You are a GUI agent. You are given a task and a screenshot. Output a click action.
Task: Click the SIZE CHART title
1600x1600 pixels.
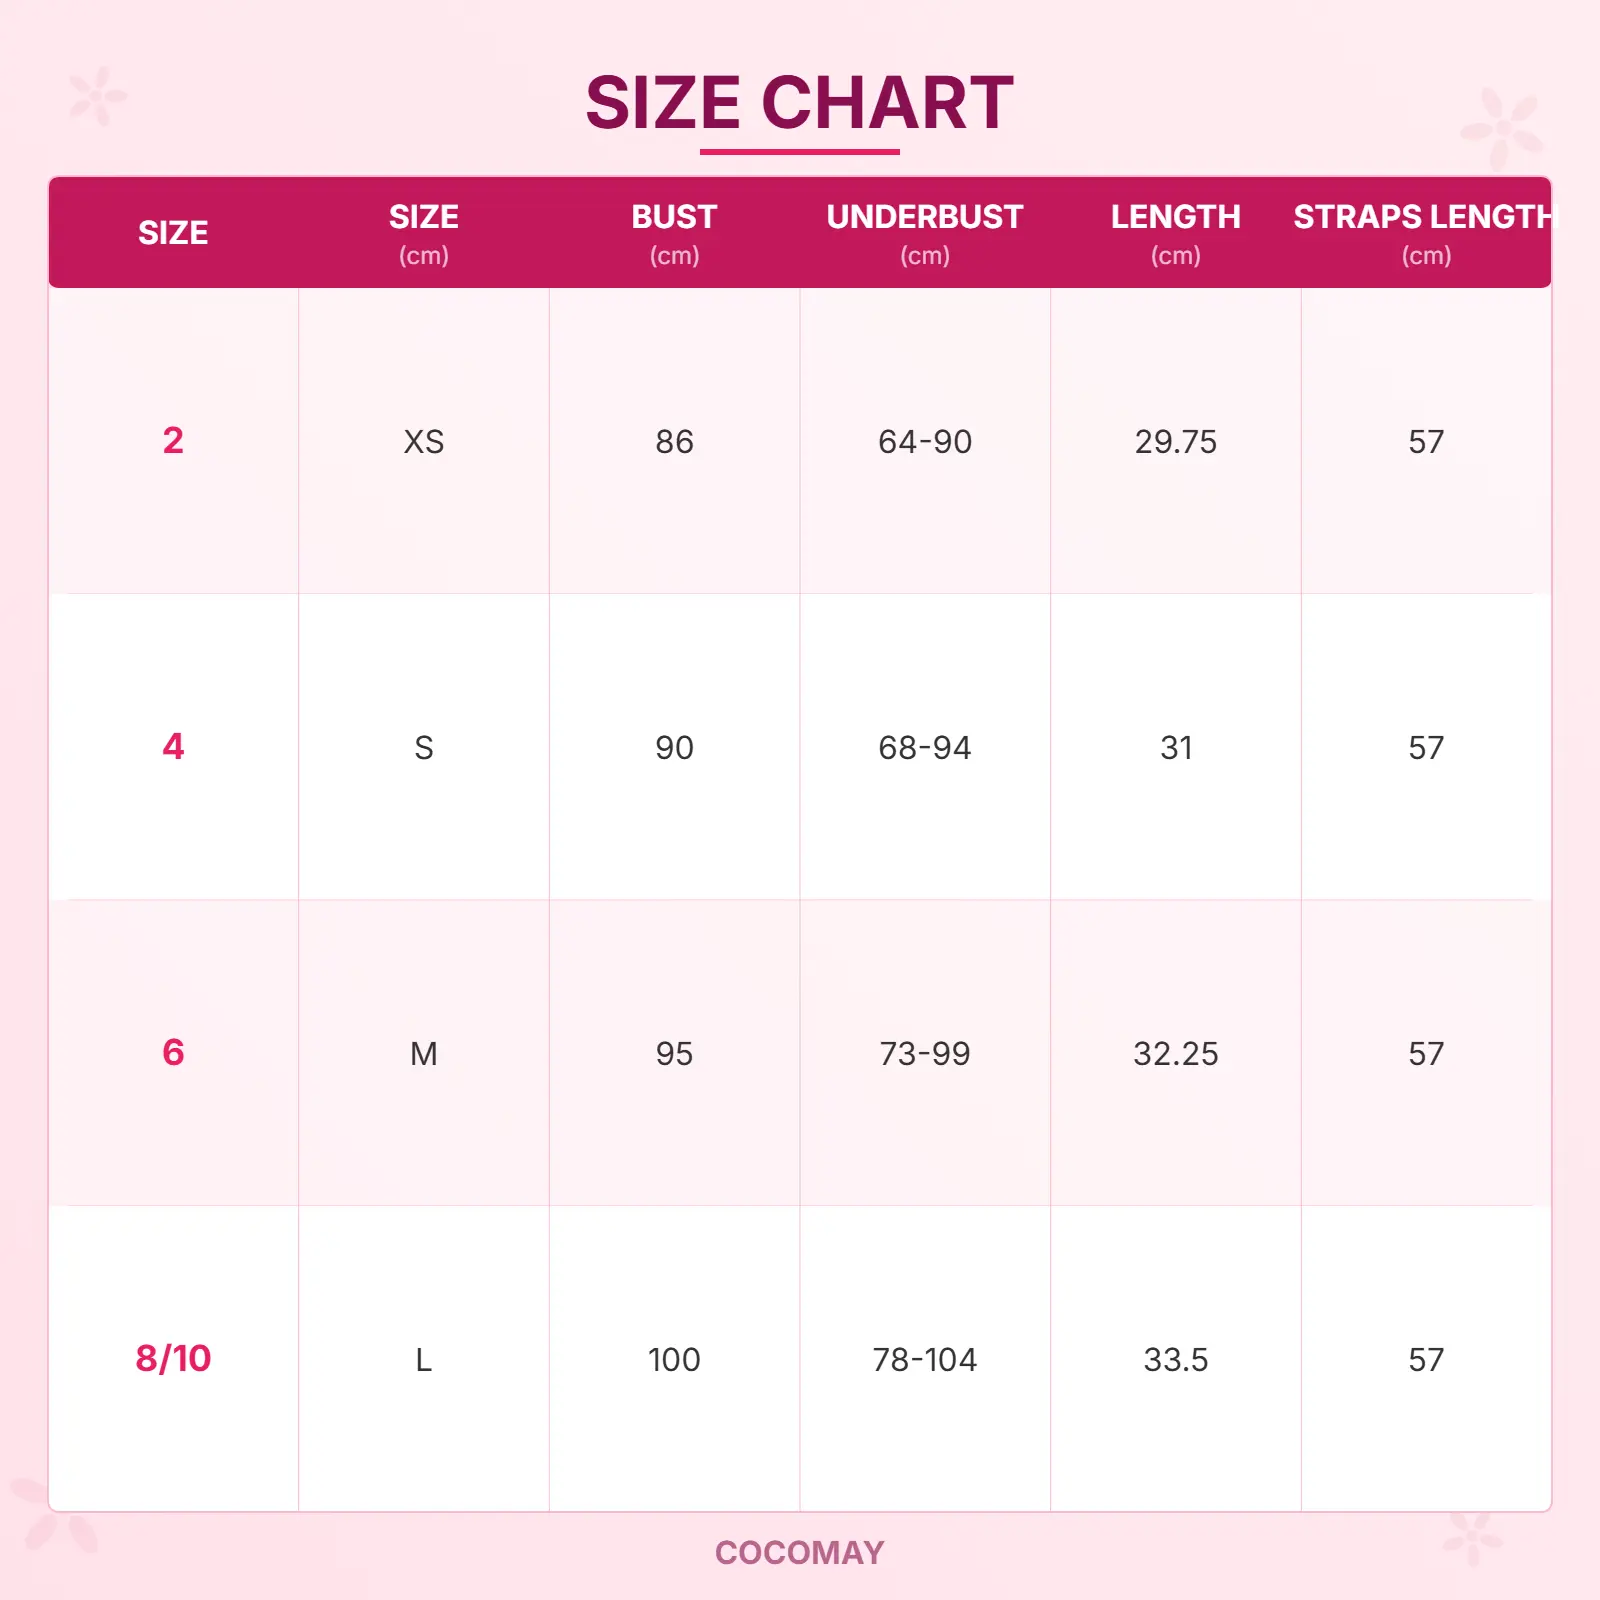coord(799,103)
